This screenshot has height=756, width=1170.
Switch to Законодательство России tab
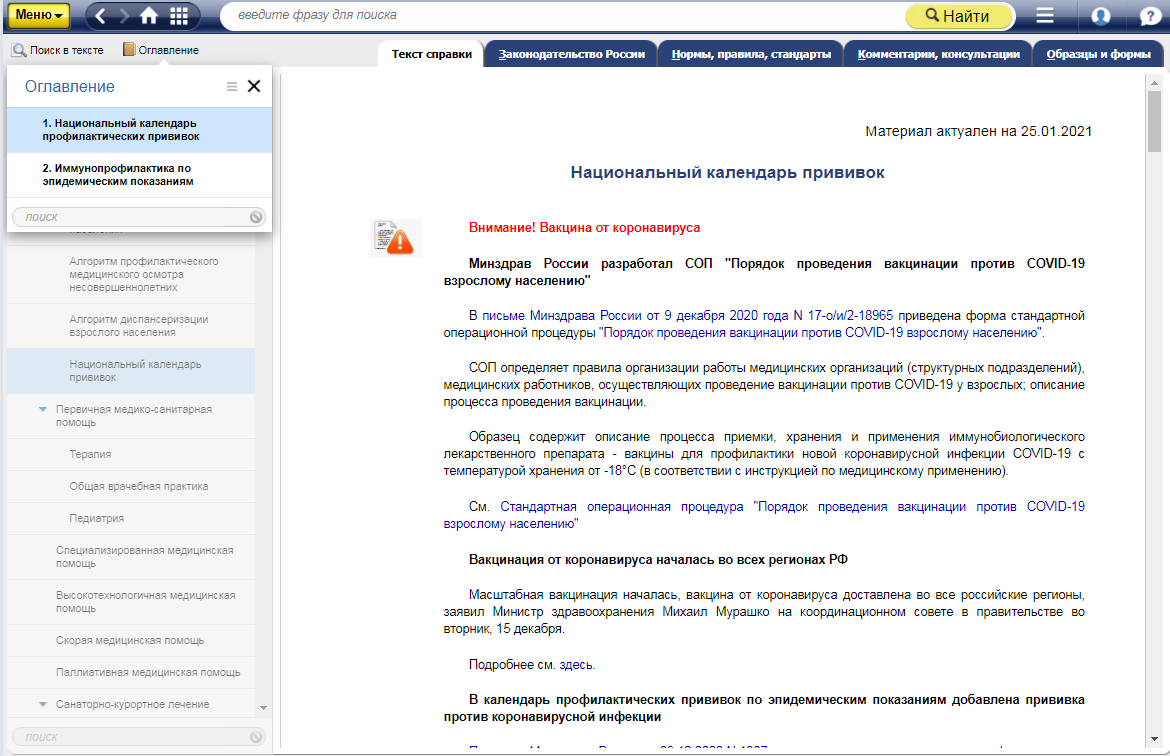(x=572, y=54)
